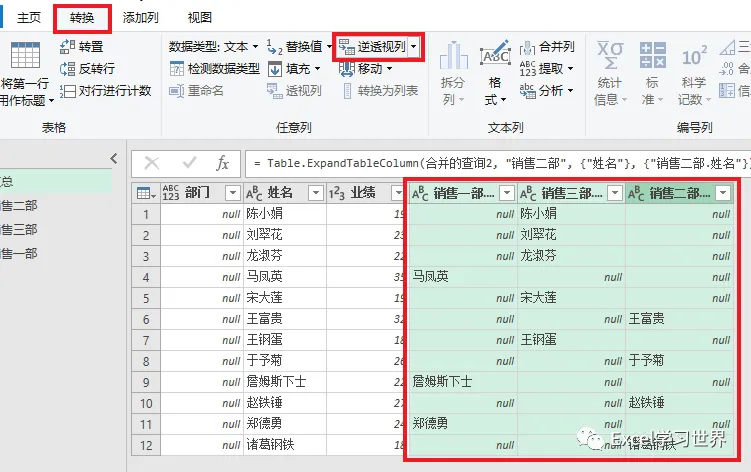Select row number 12 header
The width and height of the screenshot is (751, 472).
(x=146, y=446)
